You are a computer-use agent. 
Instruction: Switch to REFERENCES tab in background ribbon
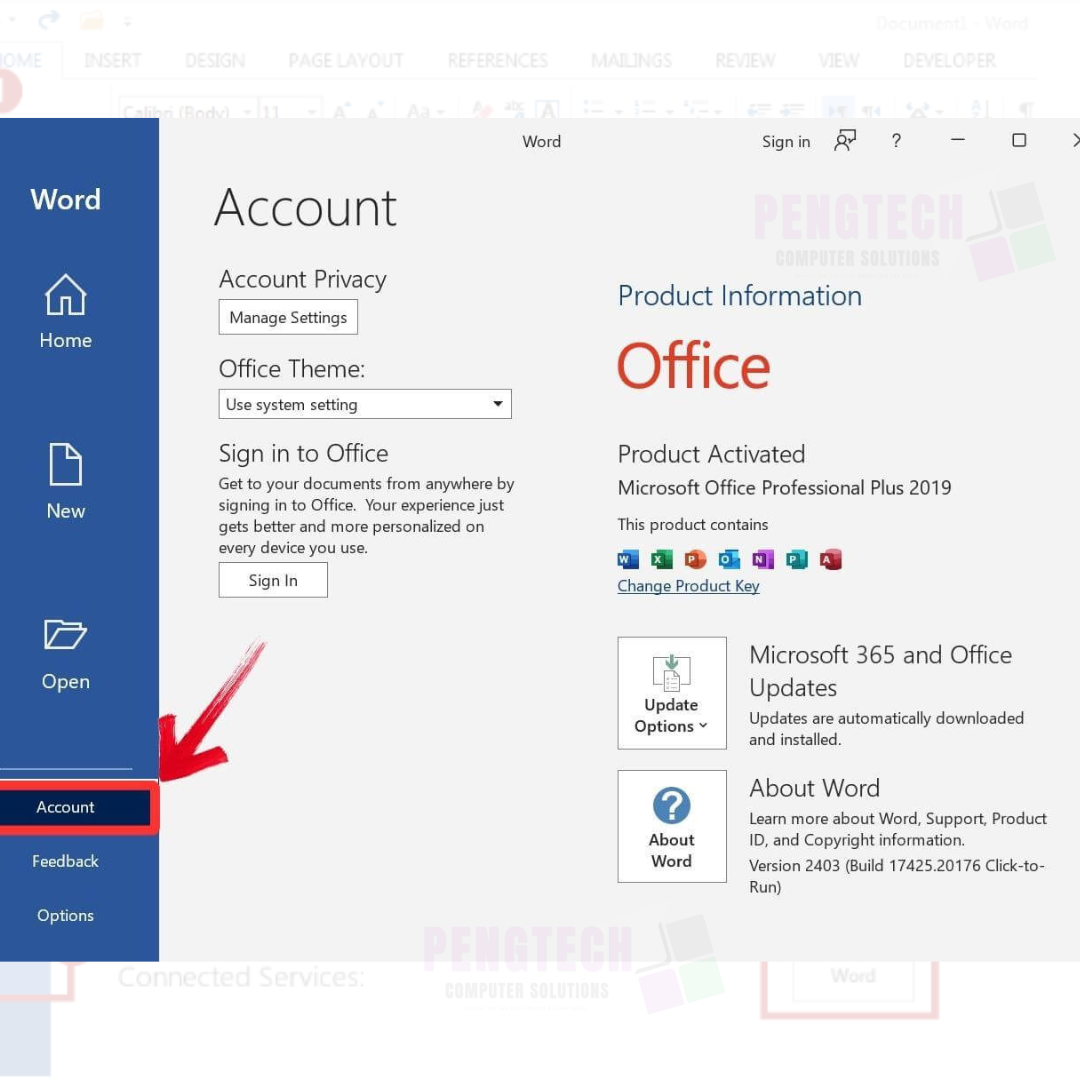497,61
